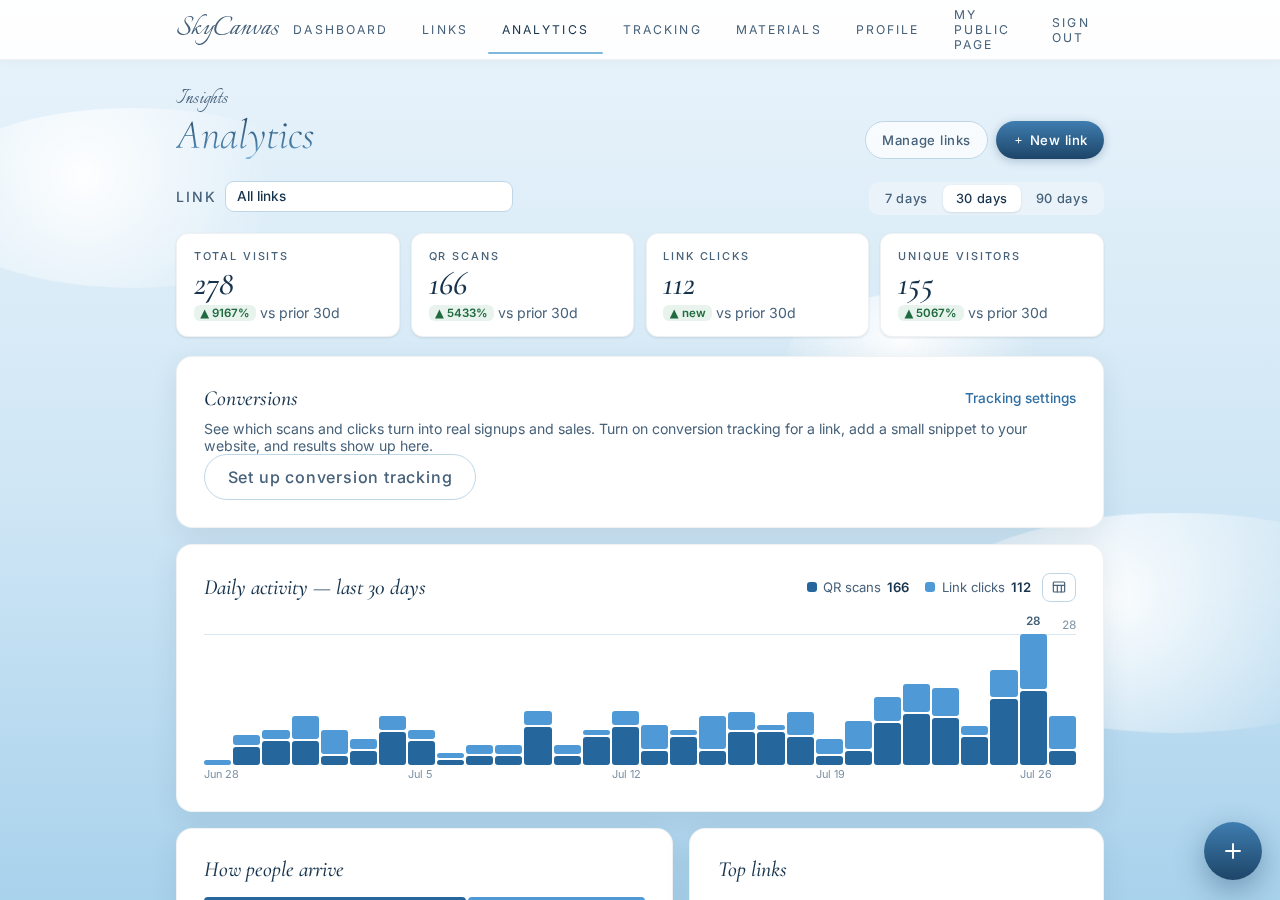Select the 30 days range
This screenshot has width=1280, height=900.
pos(982,198)
